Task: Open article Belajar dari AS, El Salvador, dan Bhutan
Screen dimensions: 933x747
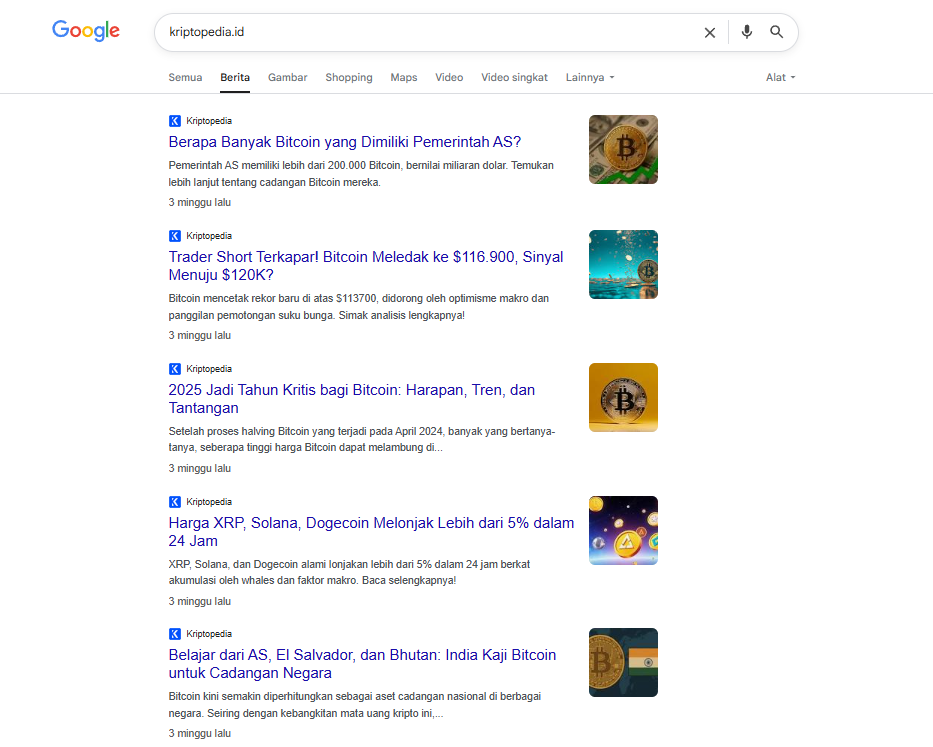Action: (362, 664)
